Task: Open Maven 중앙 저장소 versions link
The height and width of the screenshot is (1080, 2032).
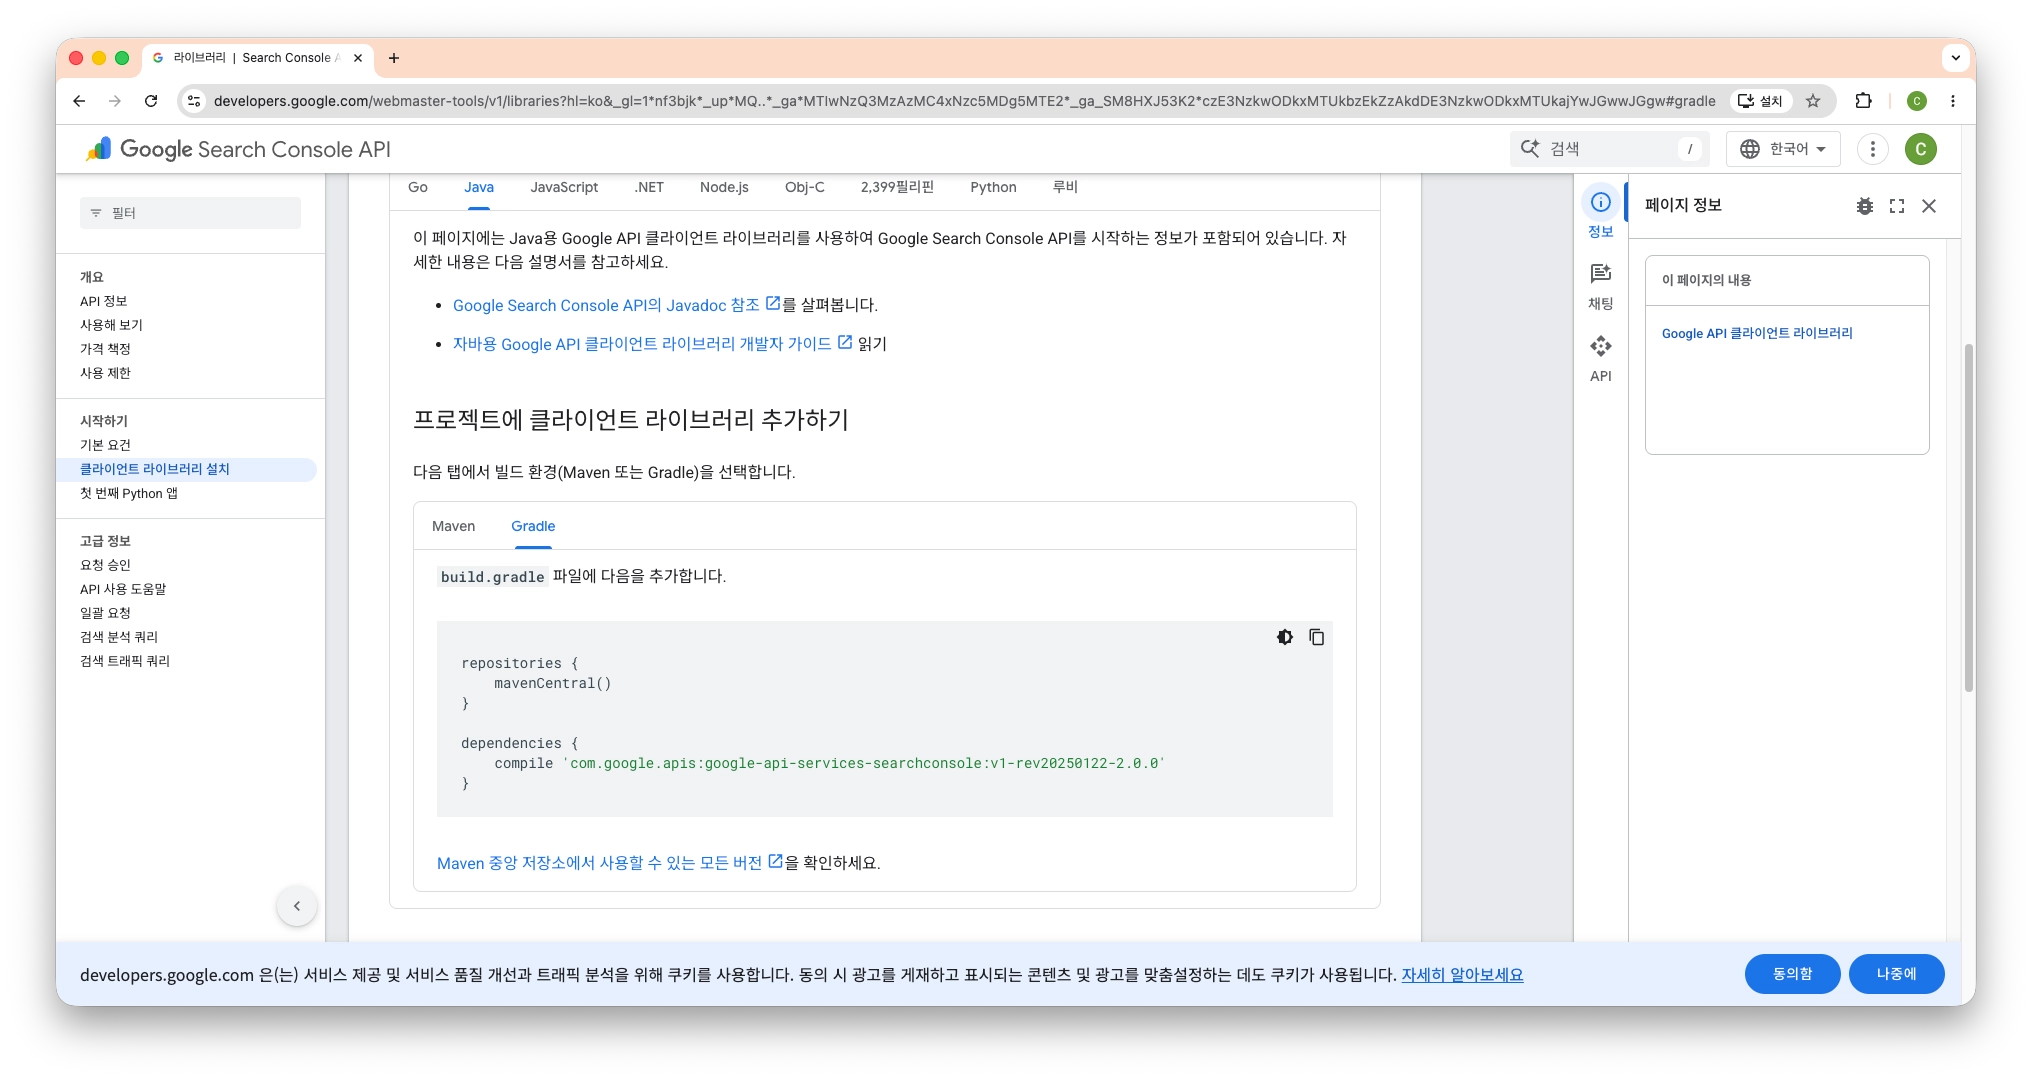Action: pyautogui.click(x=609, y=862)
